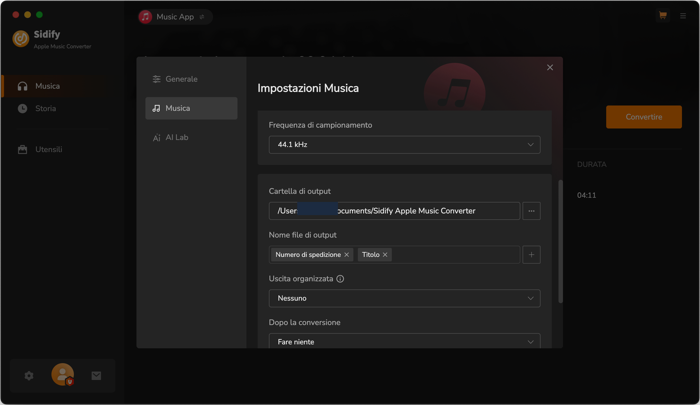Click the Convertire button

(643, 117)
